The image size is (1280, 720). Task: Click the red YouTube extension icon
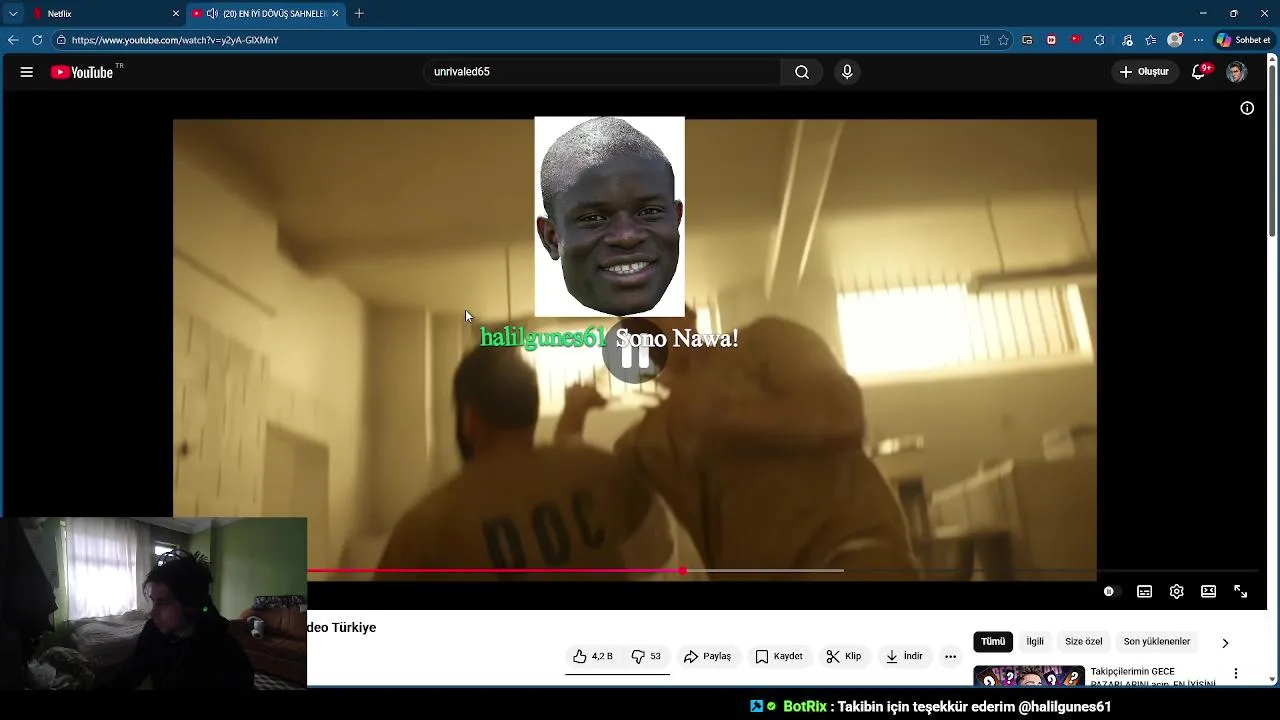1075,40
